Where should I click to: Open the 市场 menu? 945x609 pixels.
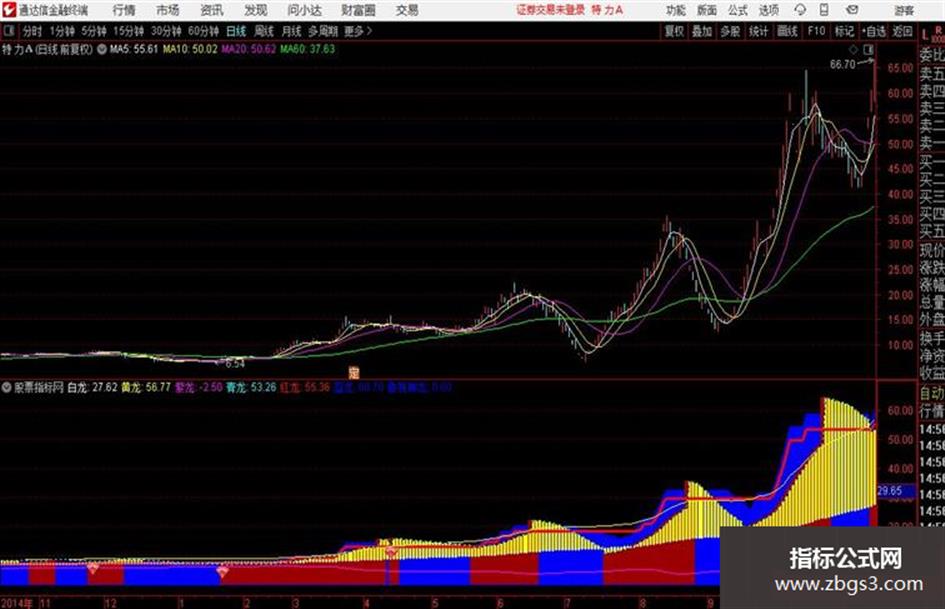168,10
